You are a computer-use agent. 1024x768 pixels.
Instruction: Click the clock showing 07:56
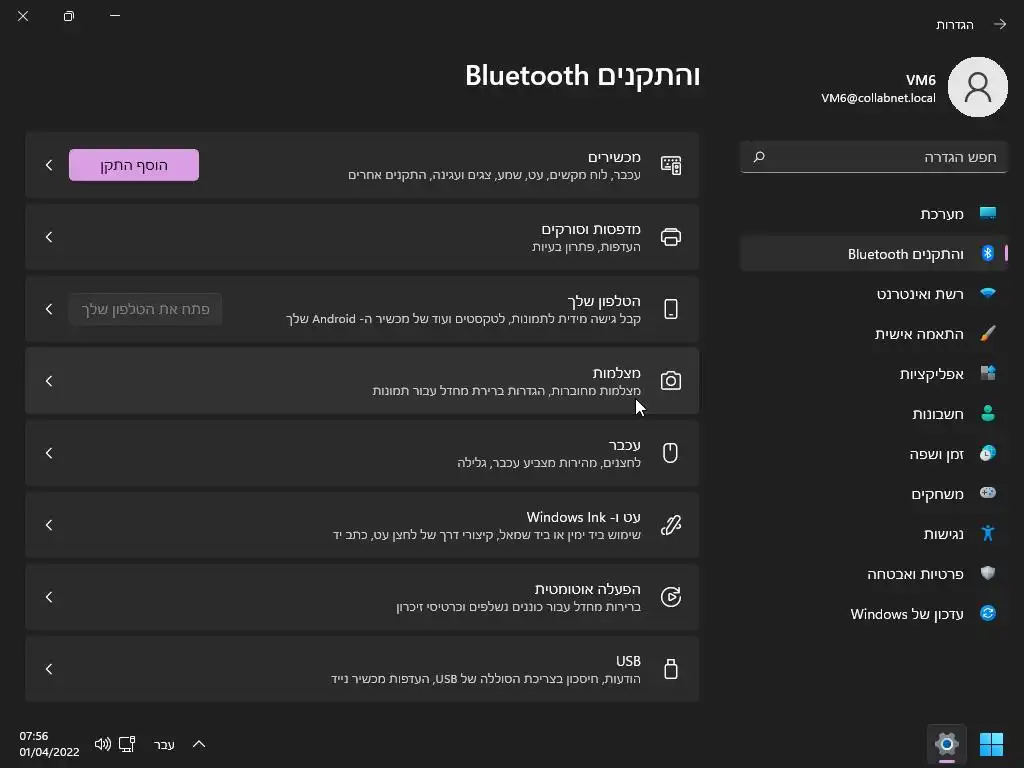(x=34, y=736)
